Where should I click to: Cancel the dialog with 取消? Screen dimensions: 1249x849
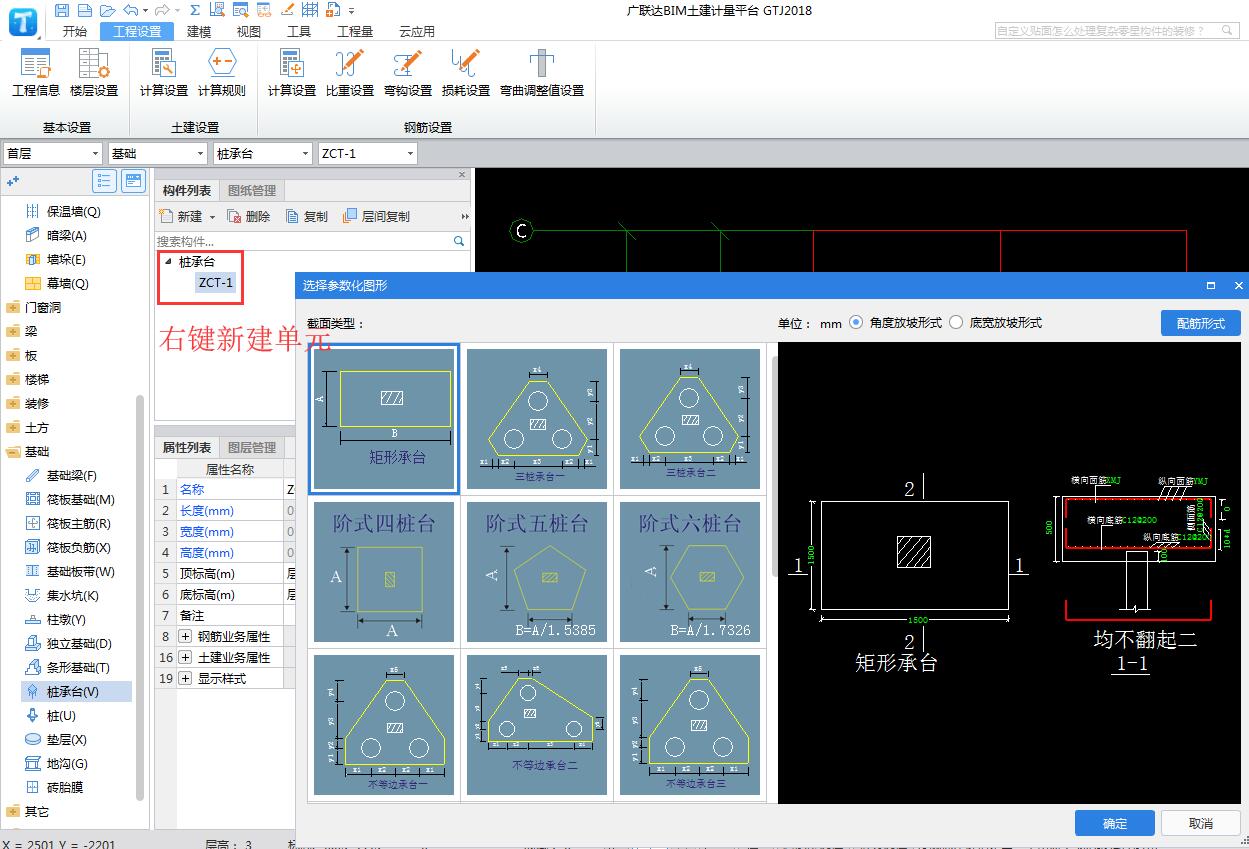pyautogui.click(x=1201, y=823)
